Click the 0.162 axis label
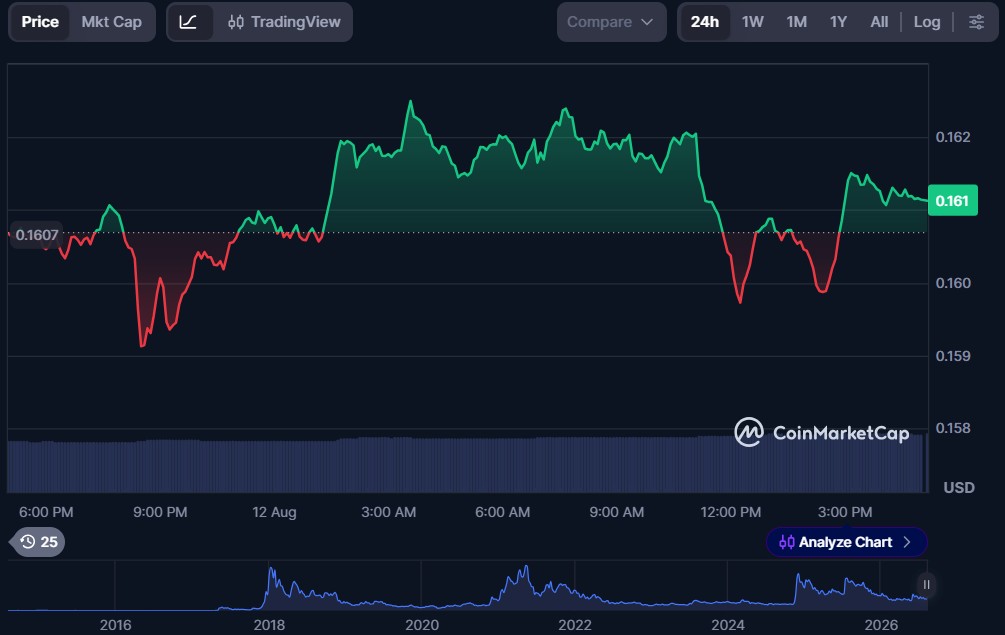This screenshot has width=1005, height=635. click(952, 137)
